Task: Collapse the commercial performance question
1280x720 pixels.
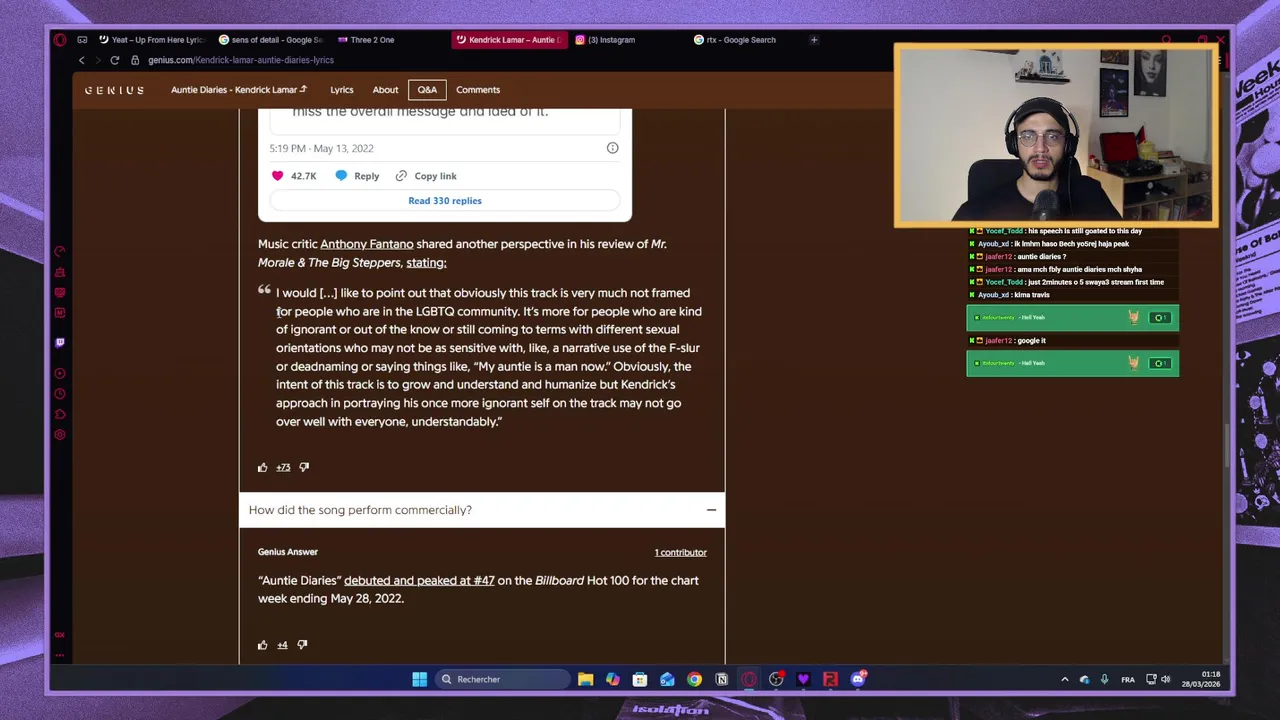Action: coord(711,510)
